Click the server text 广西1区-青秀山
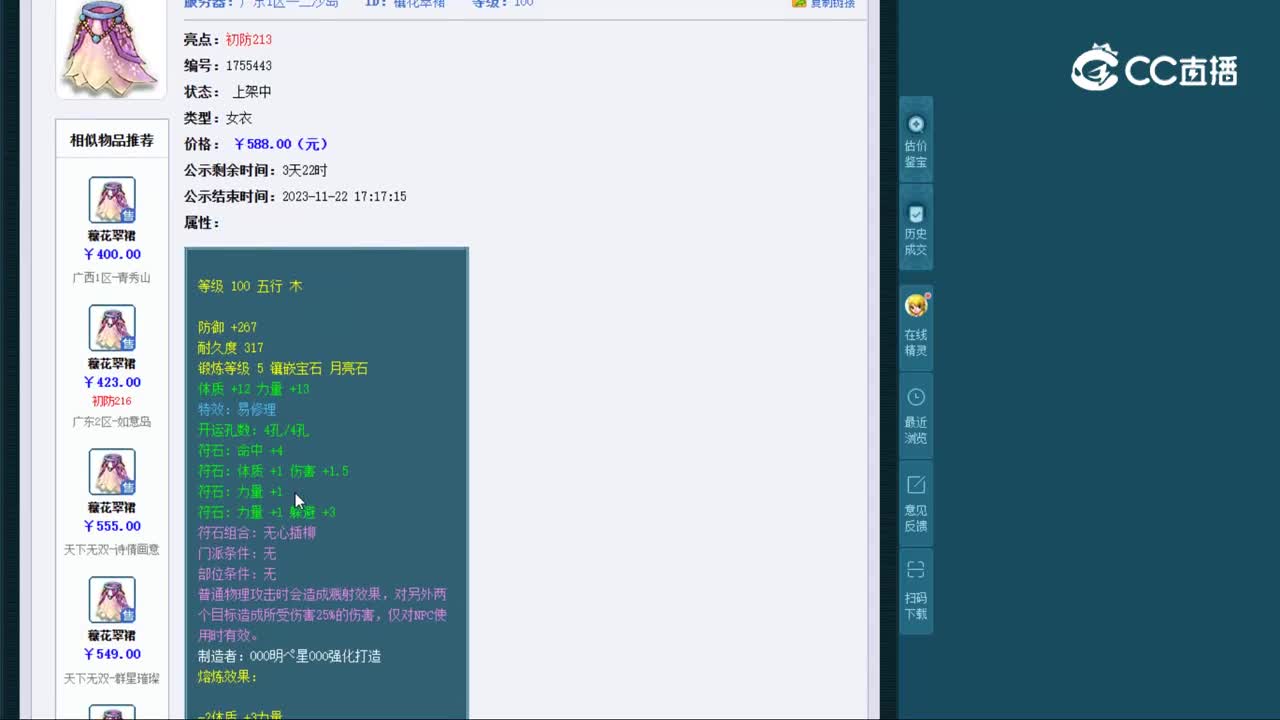 click(x=112, y=278)
